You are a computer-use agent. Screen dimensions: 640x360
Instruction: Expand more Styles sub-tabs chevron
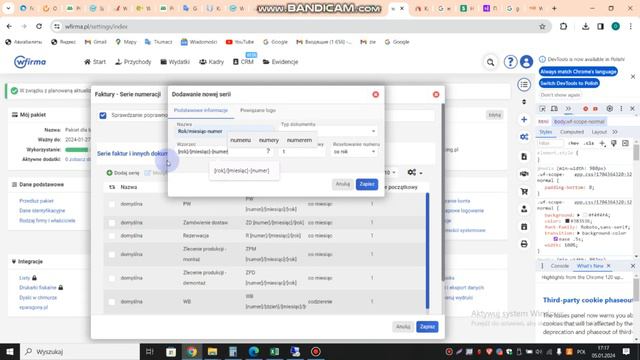tap(615, 132)
